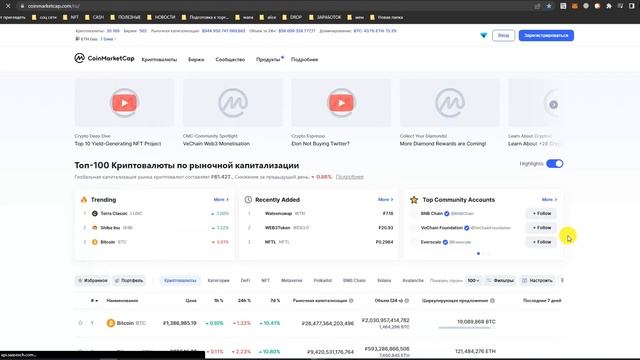
Task: Select the Avalanche tab
Action: click(x=413, y=280)
